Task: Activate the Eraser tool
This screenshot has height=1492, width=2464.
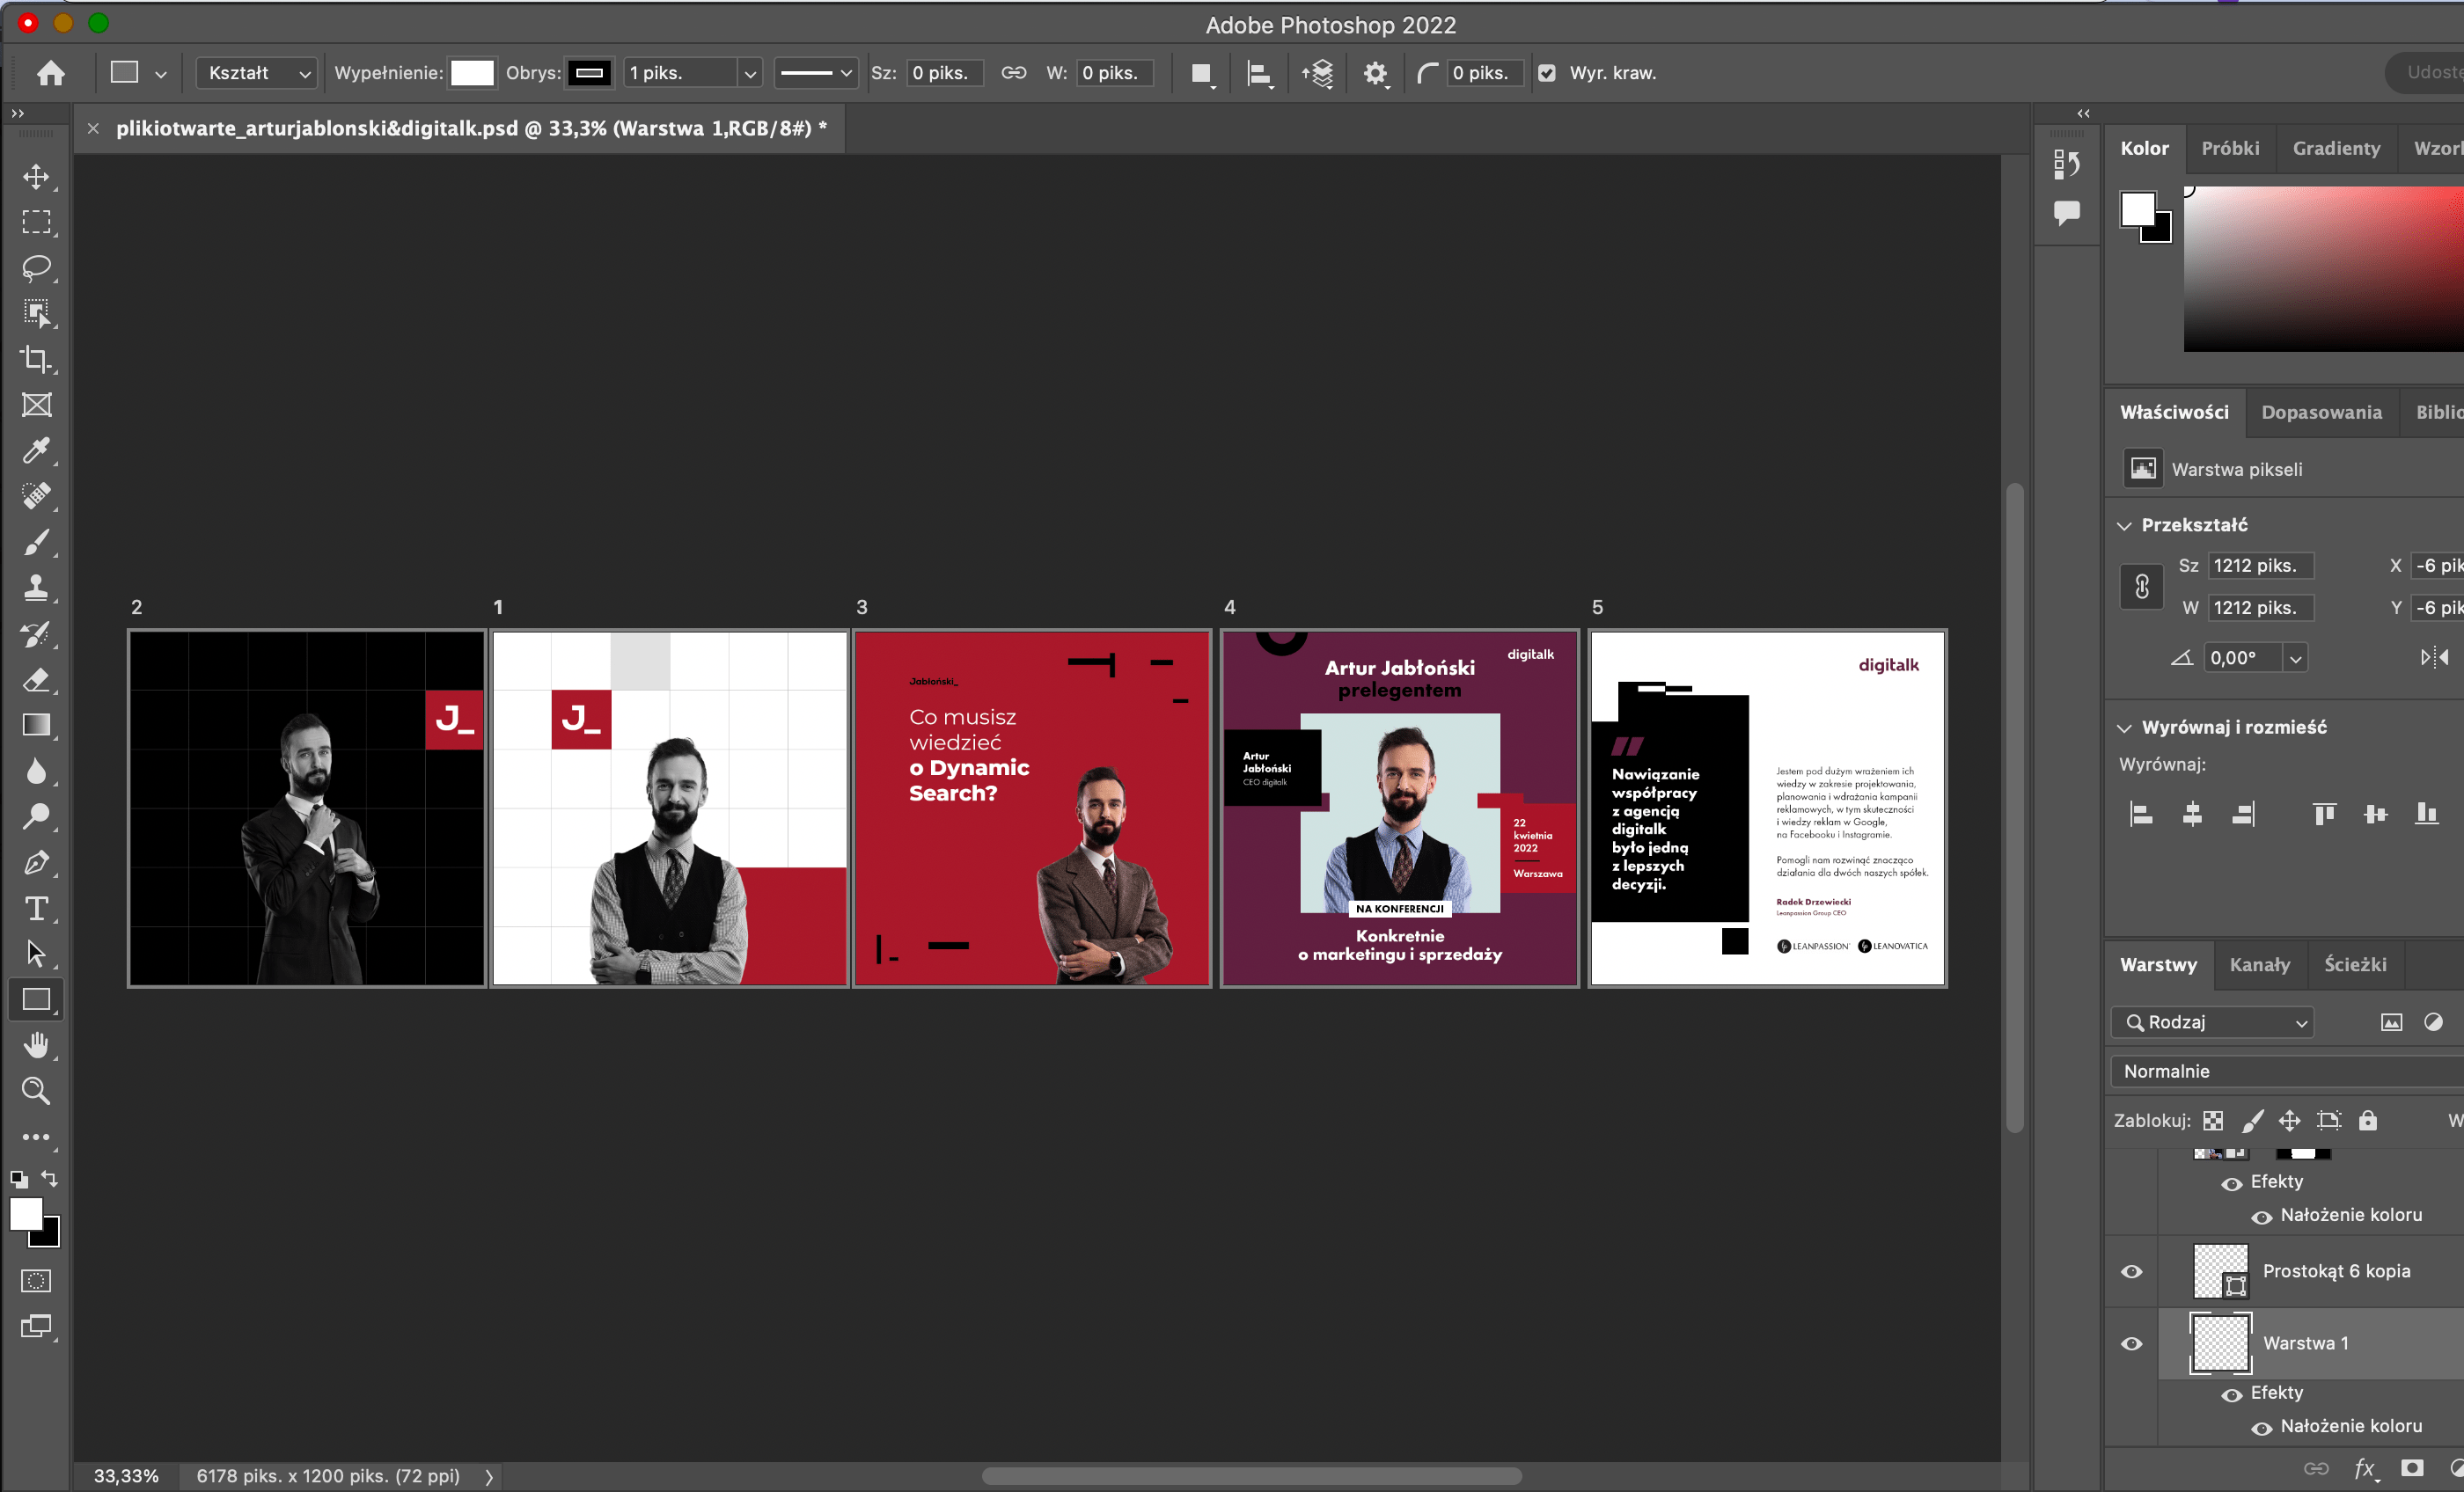Action: point(37,681)
